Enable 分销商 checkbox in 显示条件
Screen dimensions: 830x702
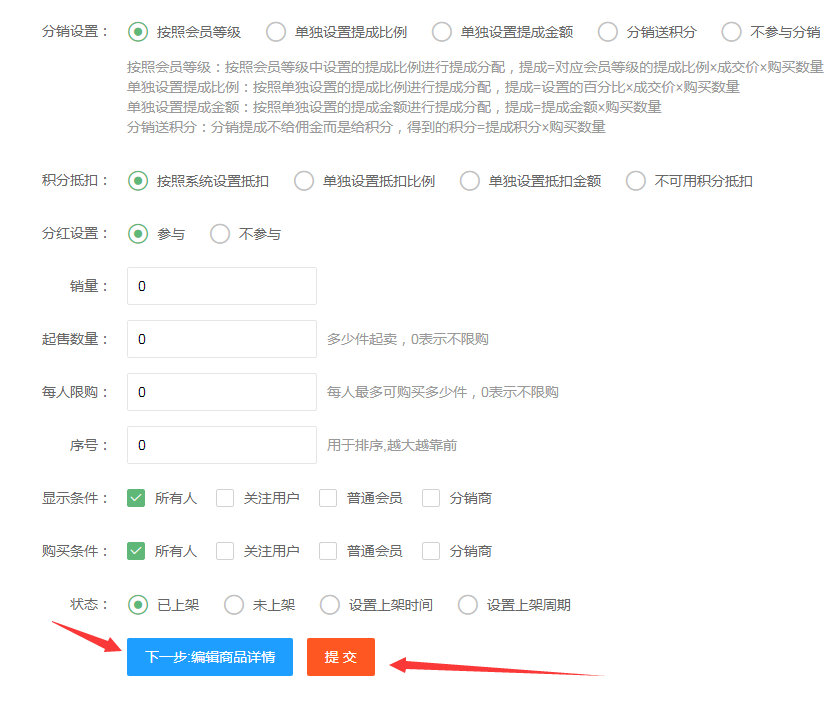click(431, 498)
